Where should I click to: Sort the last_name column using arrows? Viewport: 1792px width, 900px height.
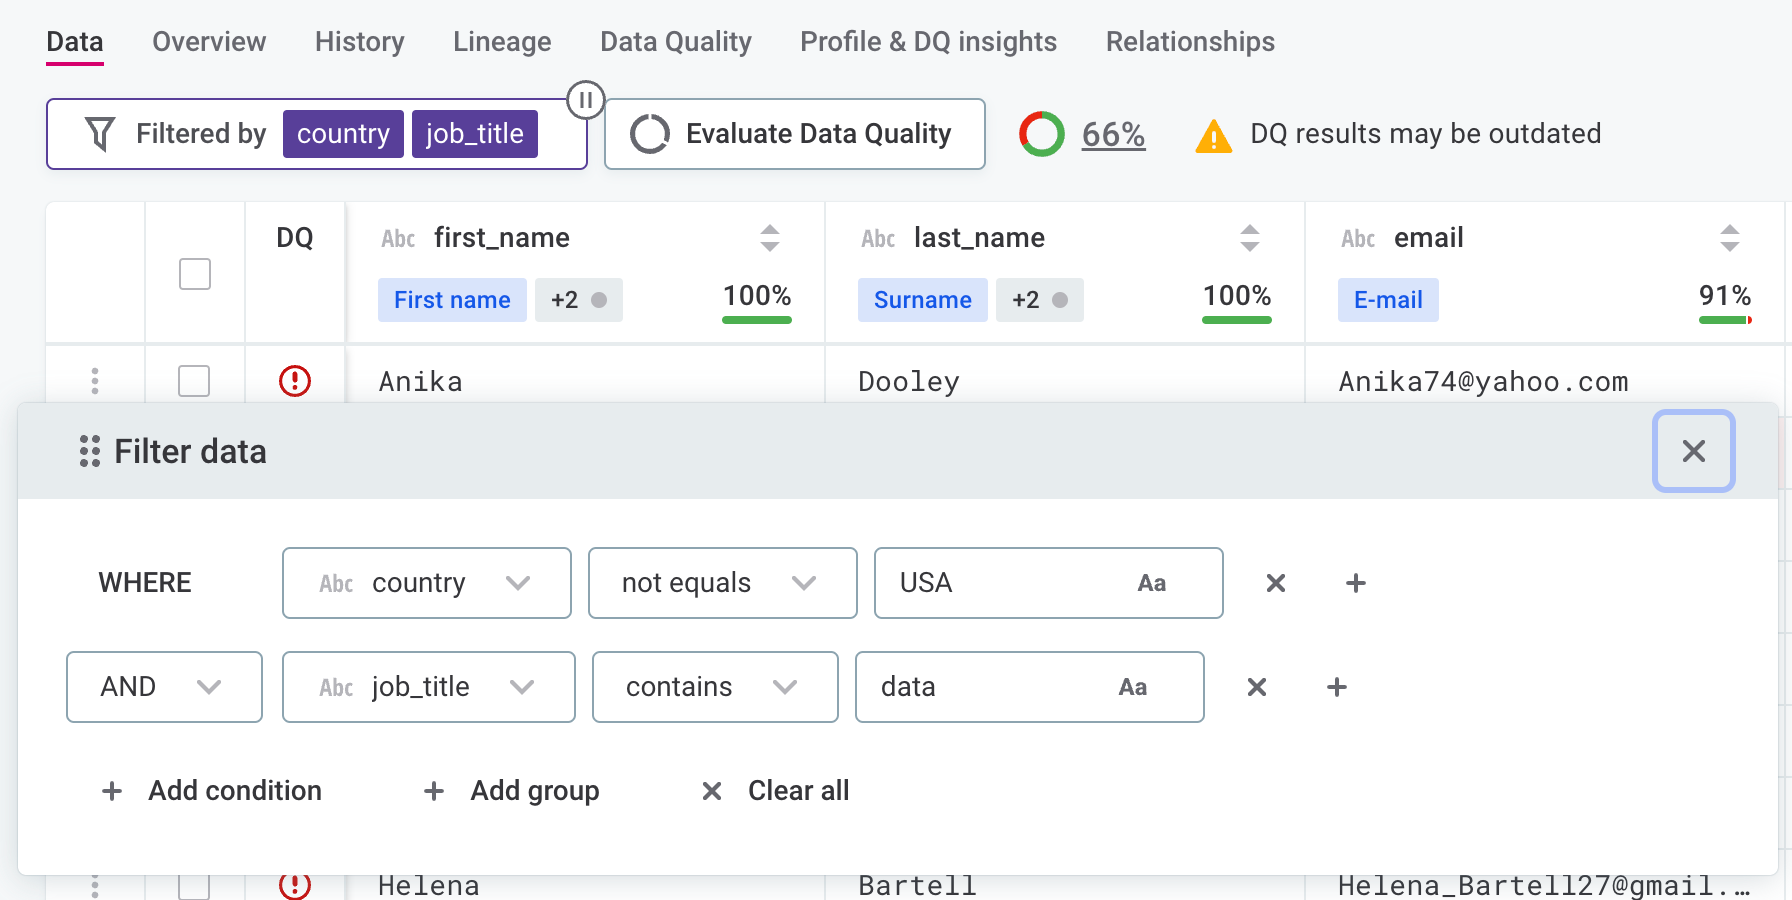tap(1249, 238)
